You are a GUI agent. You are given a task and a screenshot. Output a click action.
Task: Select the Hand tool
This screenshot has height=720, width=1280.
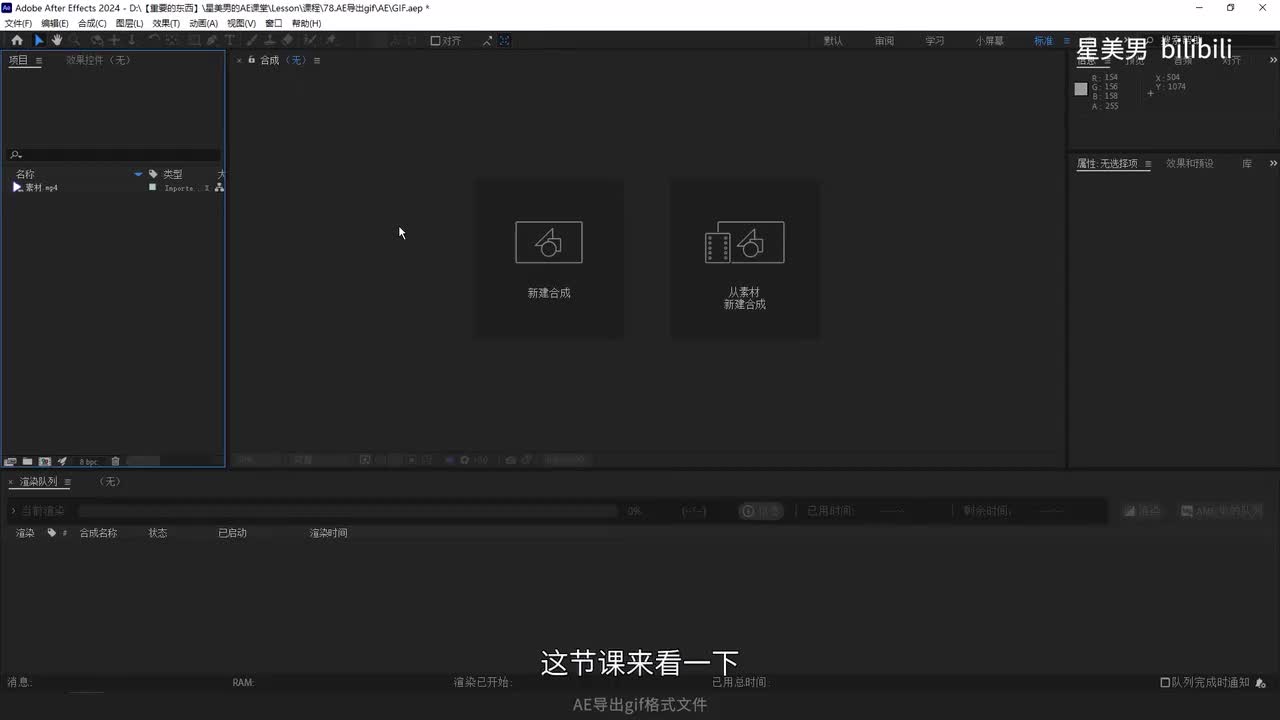coord(57,40)
